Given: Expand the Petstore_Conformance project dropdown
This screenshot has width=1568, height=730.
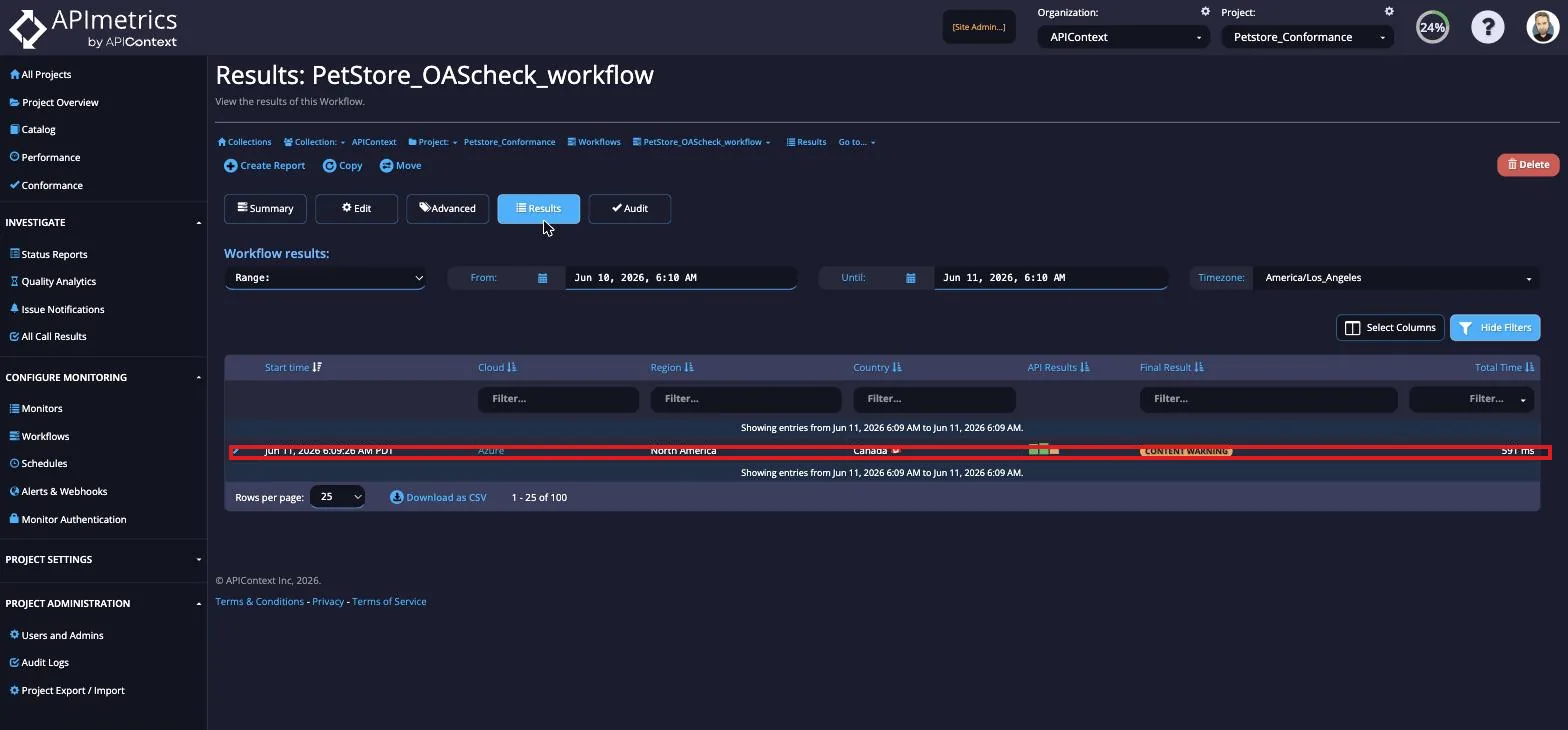Looking at the screenshot, I should [1307, 37].
